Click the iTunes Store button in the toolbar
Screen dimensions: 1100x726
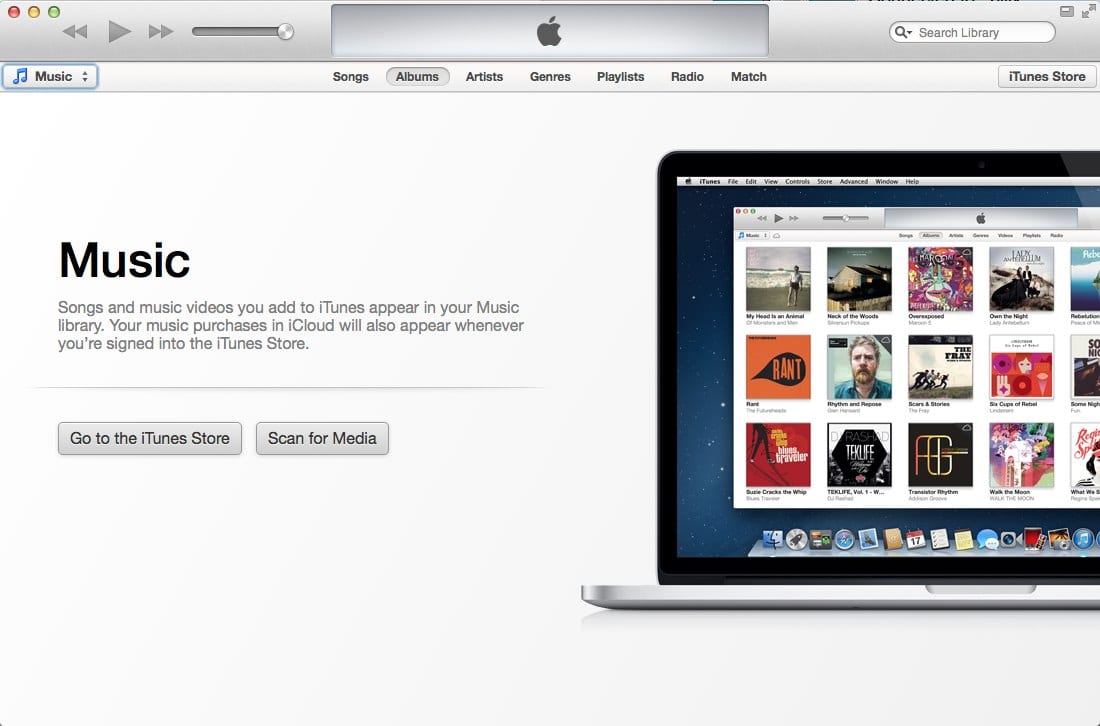tap(1047, 76)
